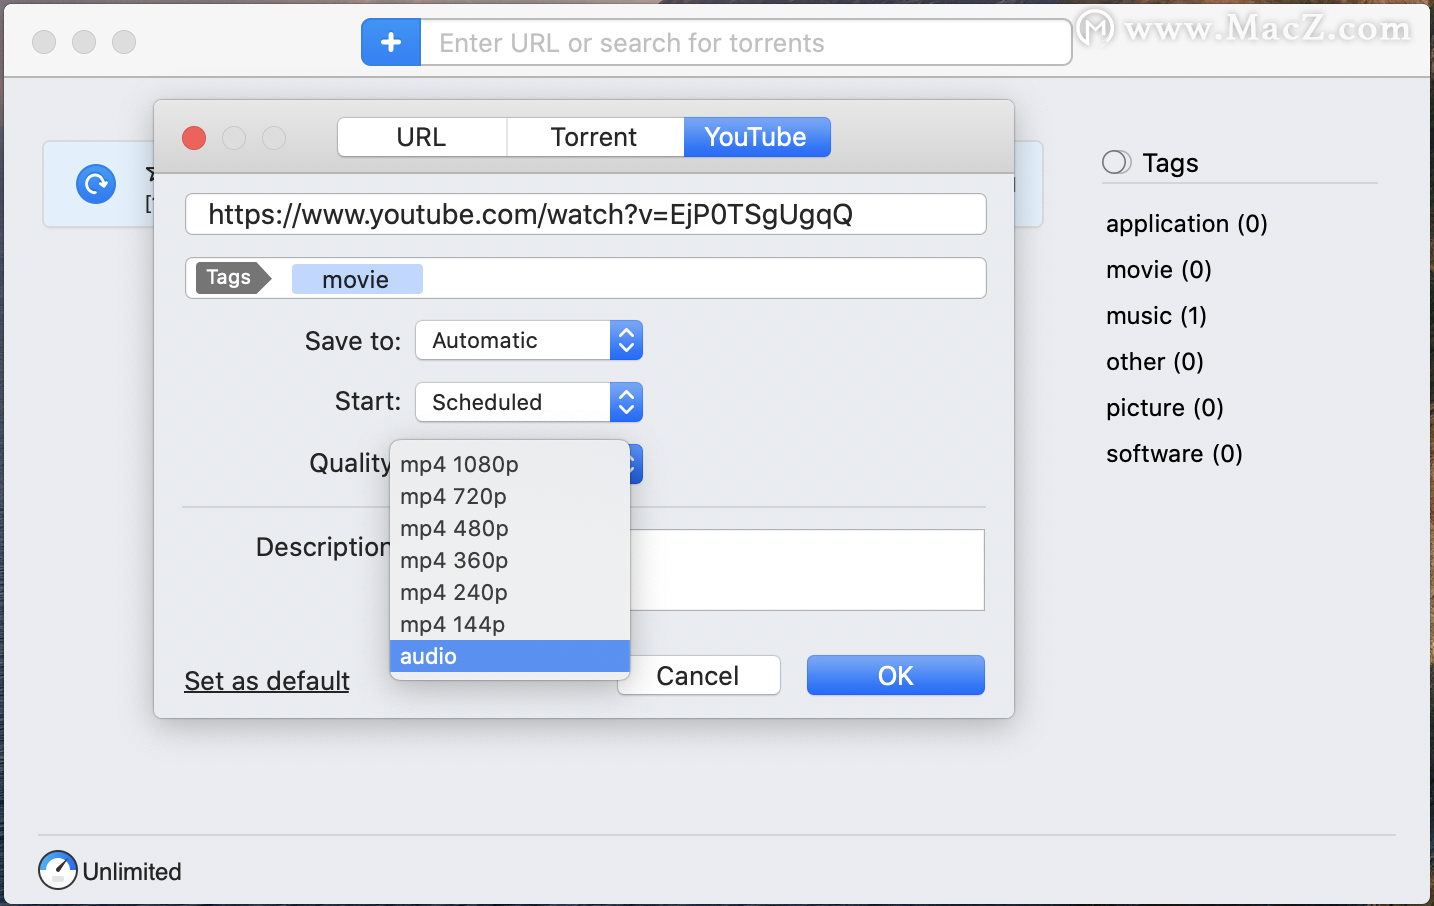Choose mp4 480p quality
The image size is (1434, 906).
(509, 528)
